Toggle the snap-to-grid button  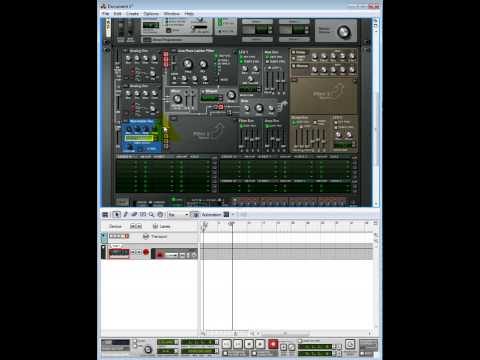click(x=195, y=215)
